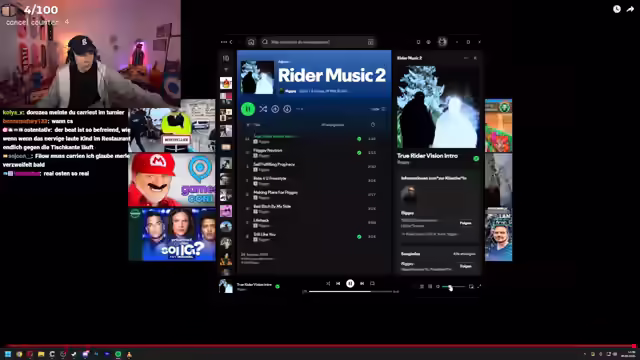Skip to next track in player bar
The image size is (640, 360).
click(362, 283)
